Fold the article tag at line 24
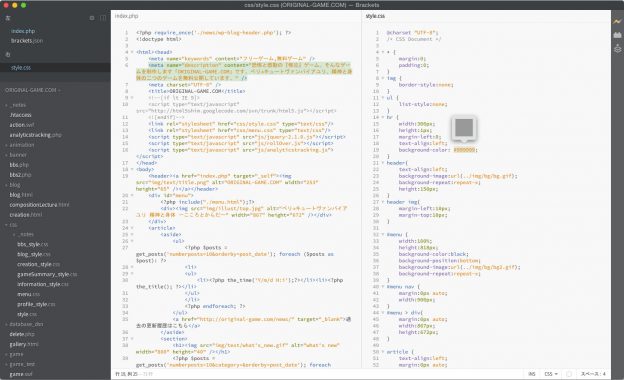 click(x=132, y=228)
